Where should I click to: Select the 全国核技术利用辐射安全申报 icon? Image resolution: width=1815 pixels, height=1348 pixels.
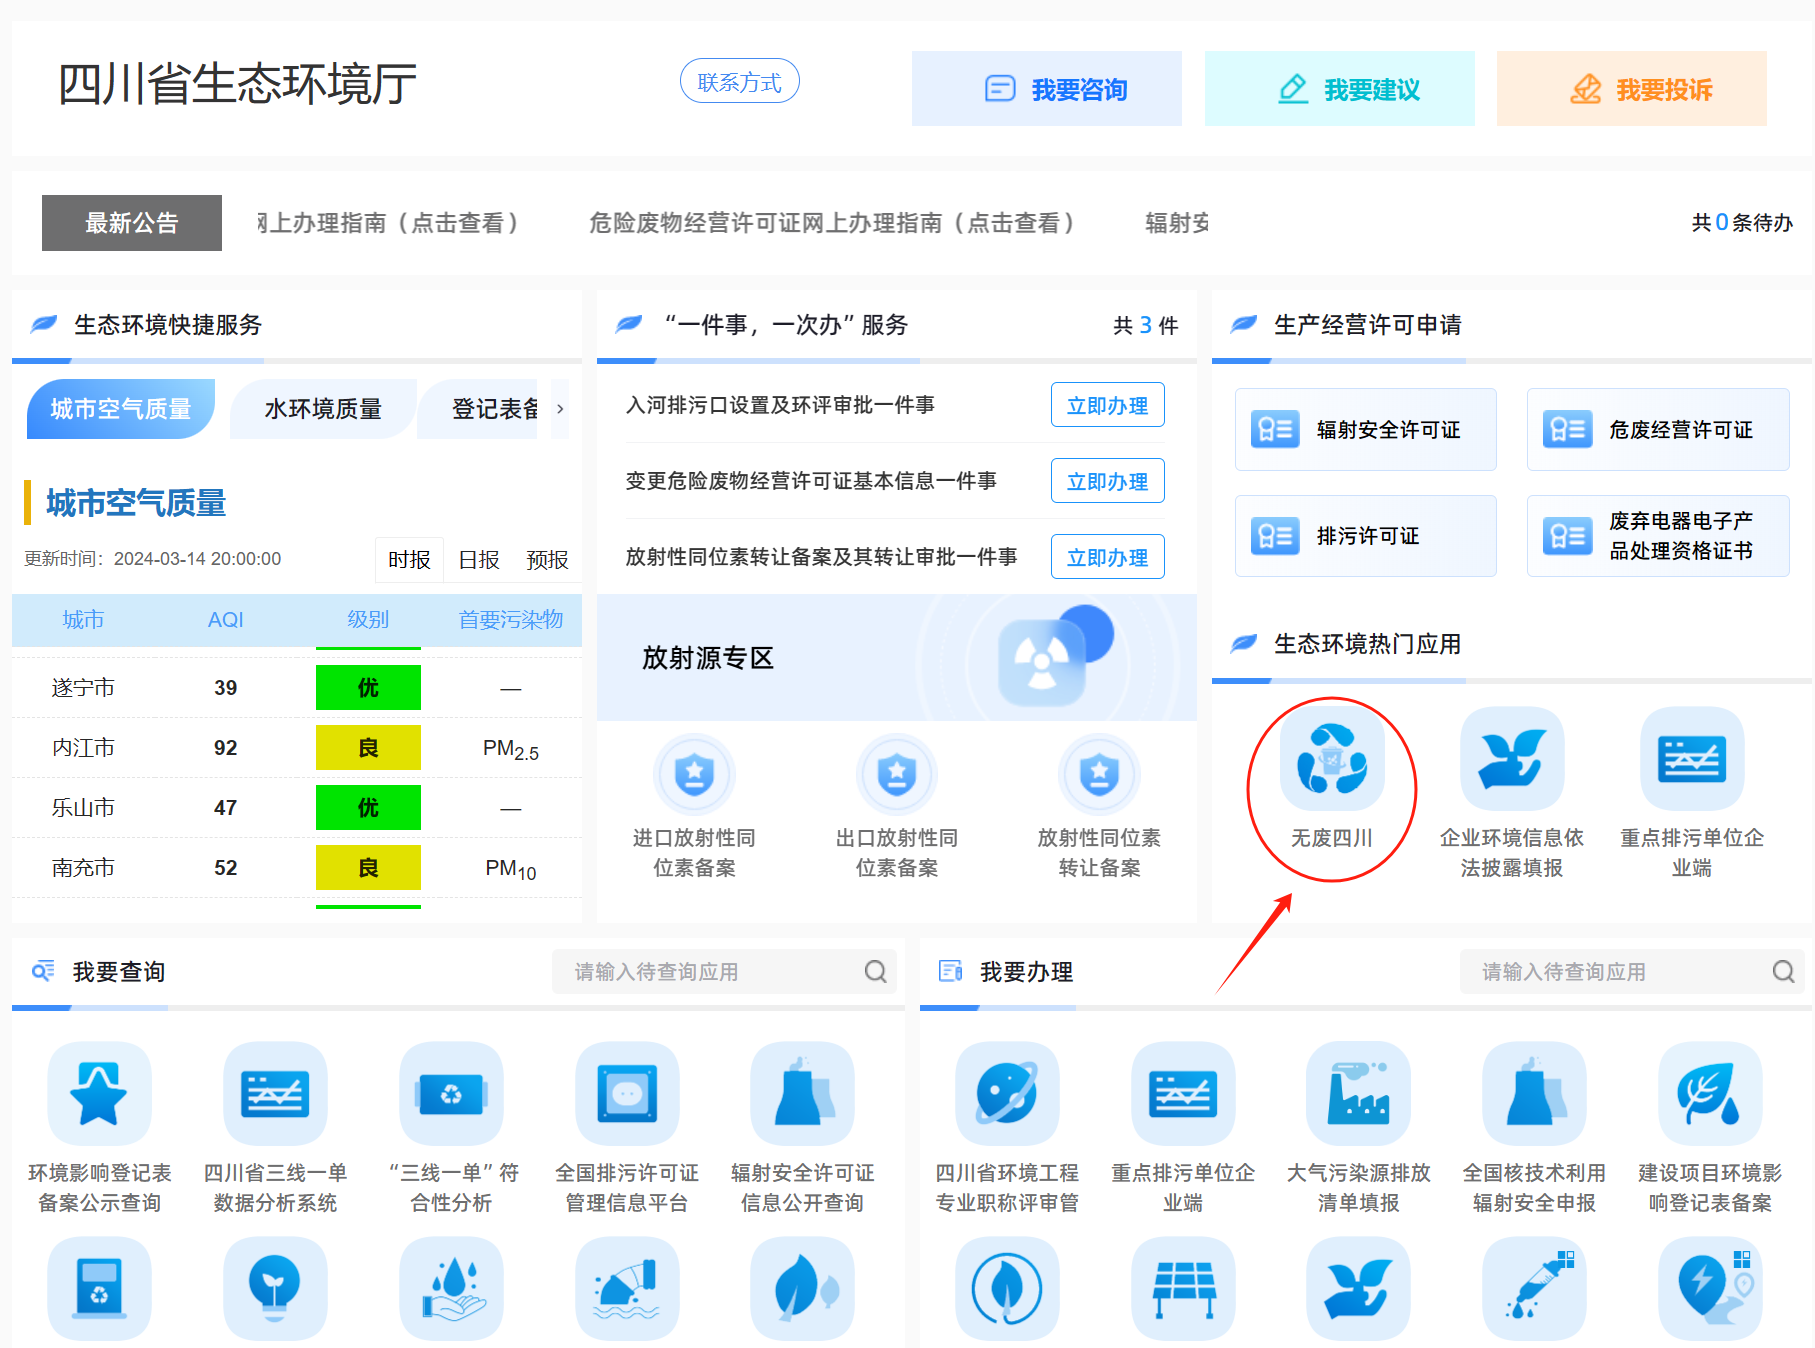click(1534, 1092)
